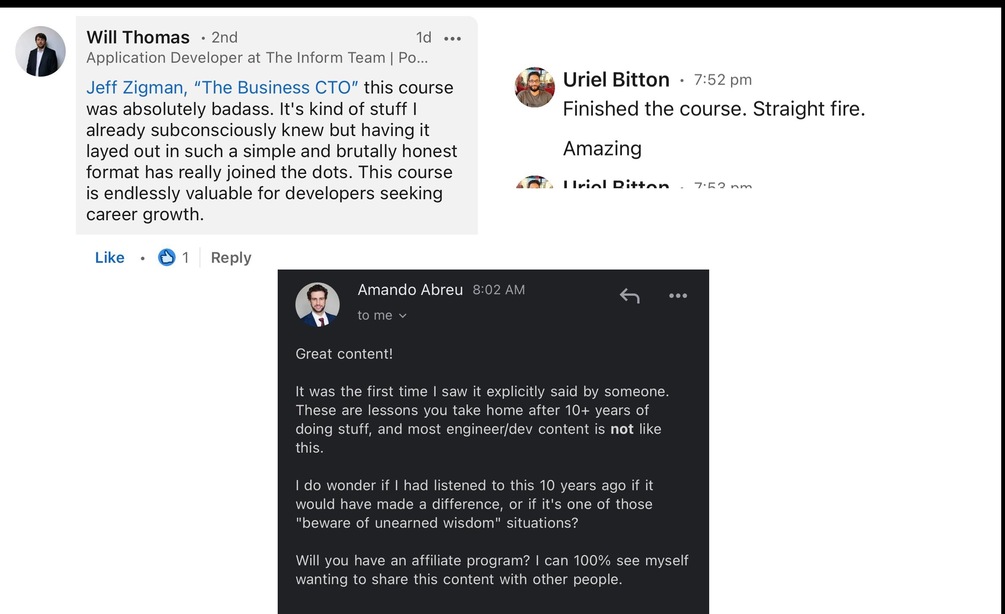Reply to Will Thomas's comment

pyautogui.click(x=231, y=257)
